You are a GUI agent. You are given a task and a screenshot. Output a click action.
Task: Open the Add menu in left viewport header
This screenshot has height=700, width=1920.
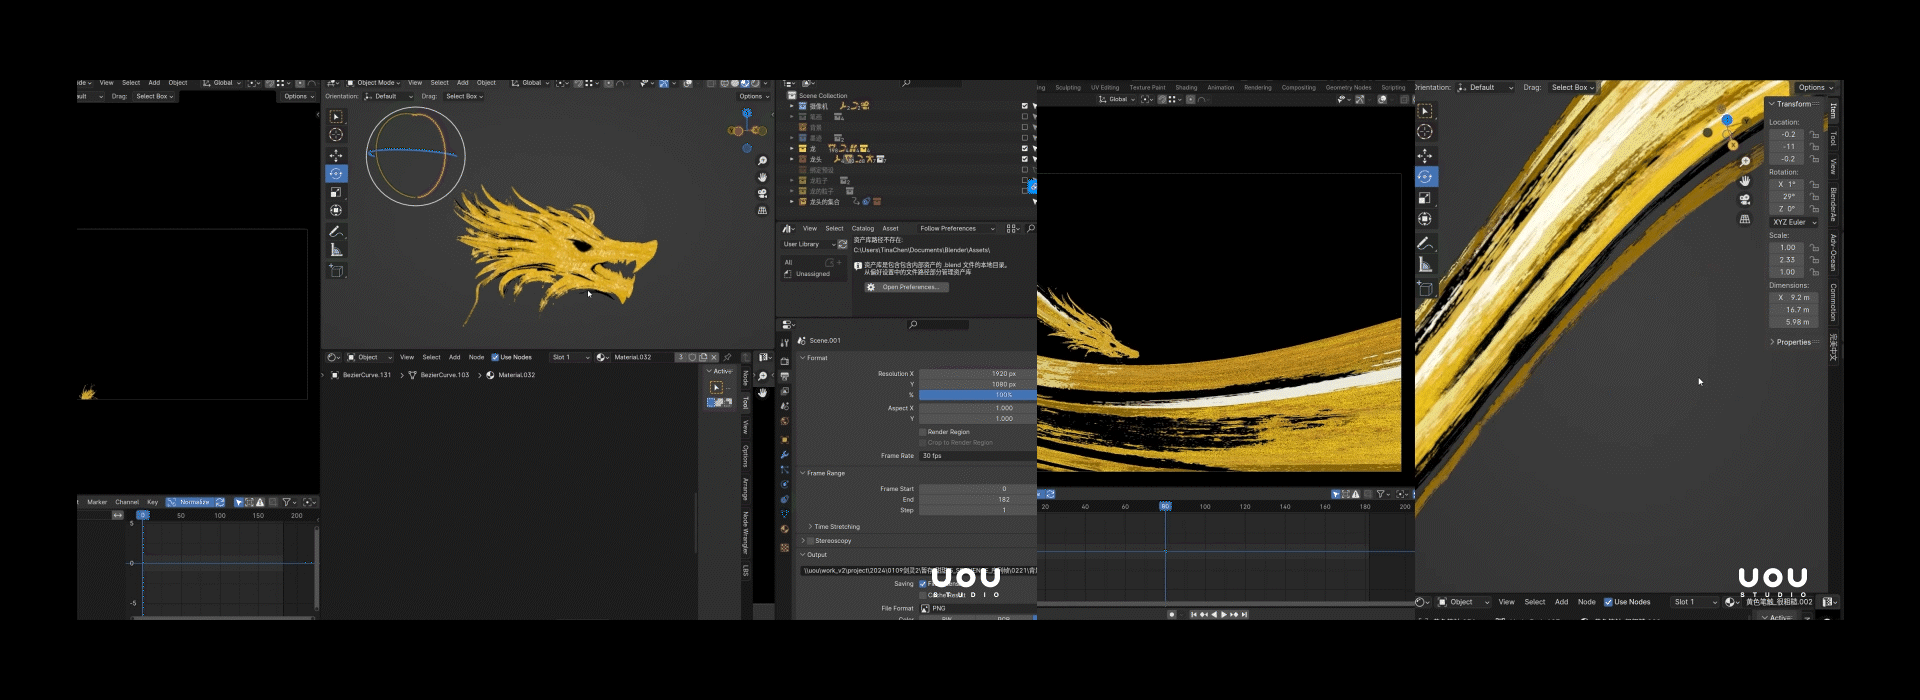(x=462, y=83)
